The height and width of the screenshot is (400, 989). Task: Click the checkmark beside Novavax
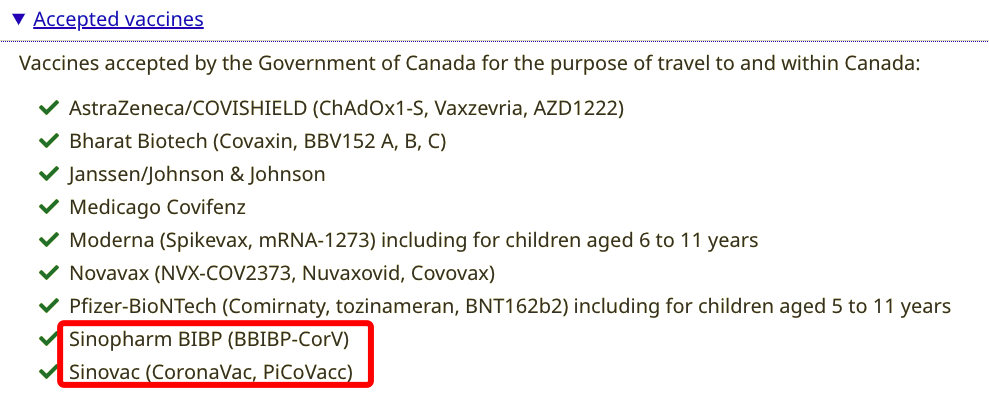(x=47, y=273)
